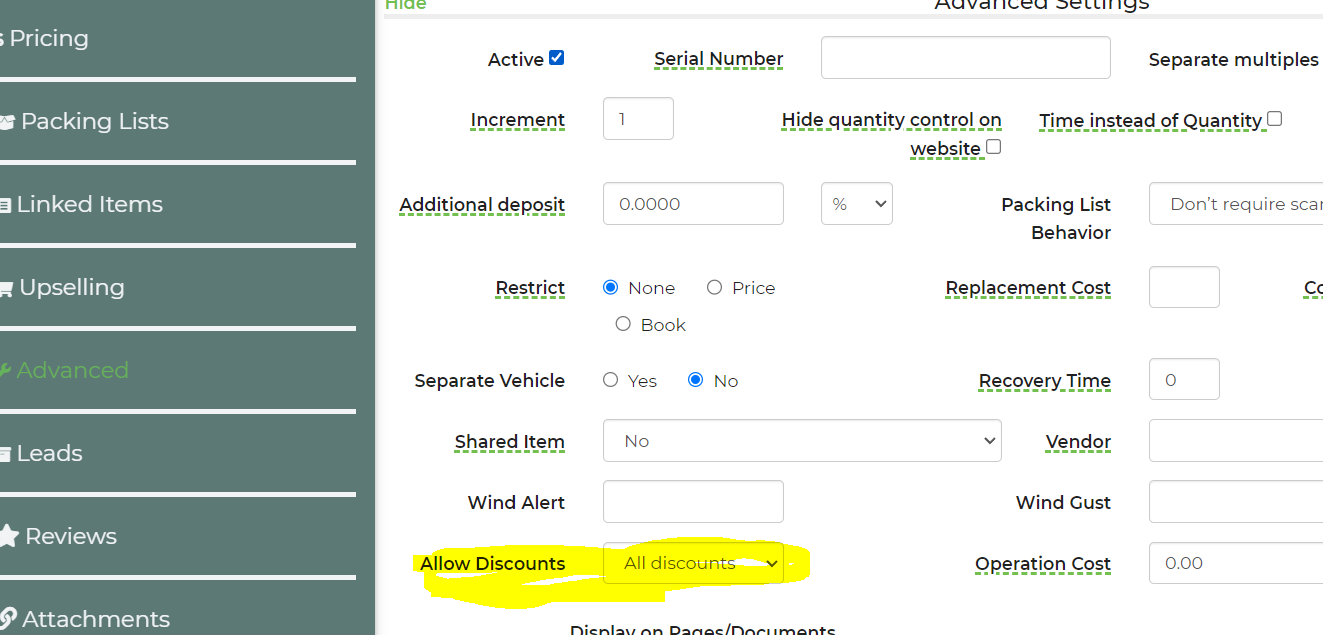The image size is (1323, 635).
Task: Enable Hide quantity control on website
Action: (x=993, y=147)
